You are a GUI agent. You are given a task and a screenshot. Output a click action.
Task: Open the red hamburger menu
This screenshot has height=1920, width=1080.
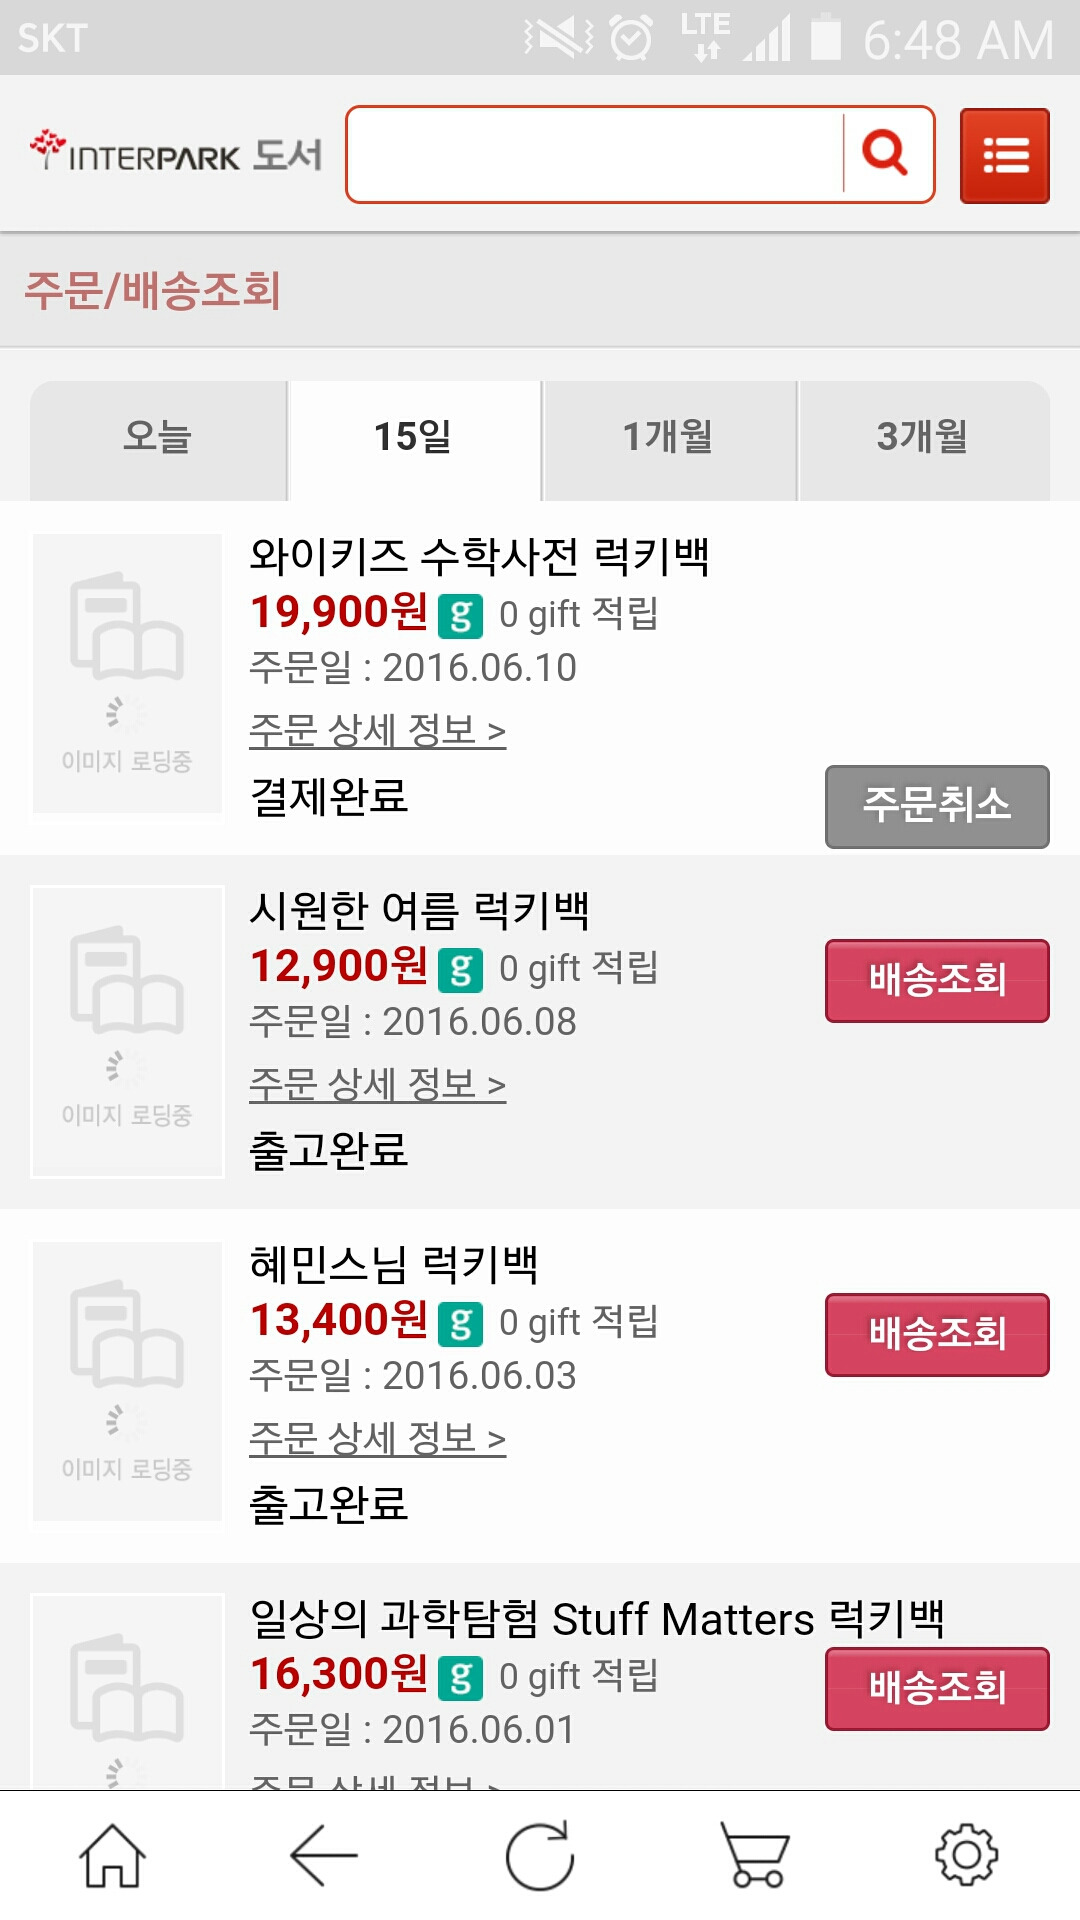(x=1005, y=156)
